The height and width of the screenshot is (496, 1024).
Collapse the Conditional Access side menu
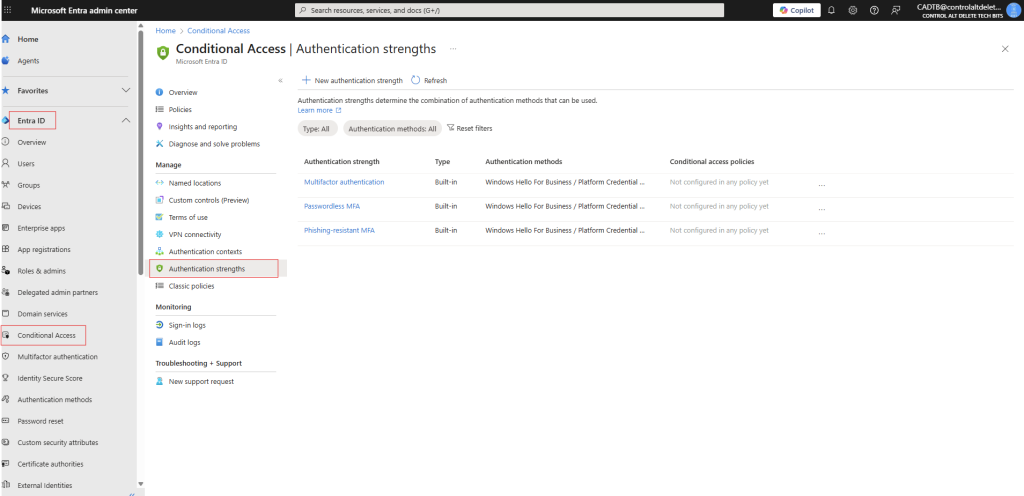280,80
